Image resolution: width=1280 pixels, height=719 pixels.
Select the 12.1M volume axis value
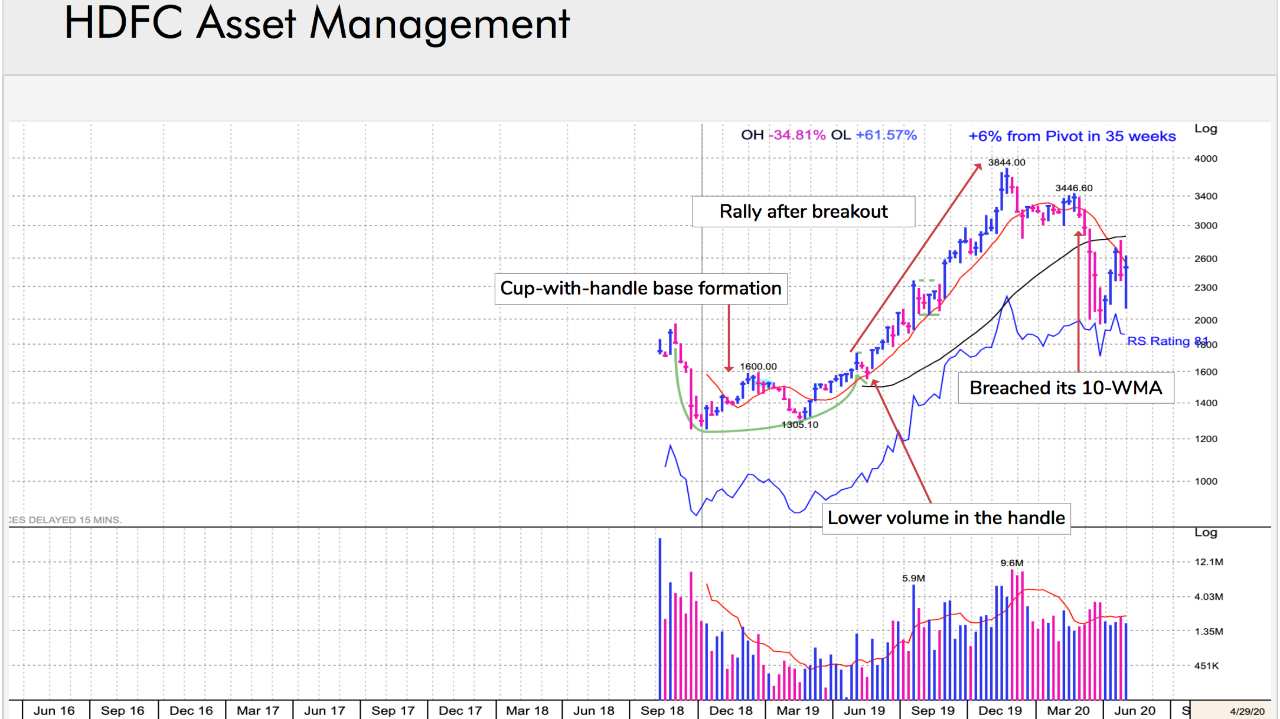pos(1208,562)
